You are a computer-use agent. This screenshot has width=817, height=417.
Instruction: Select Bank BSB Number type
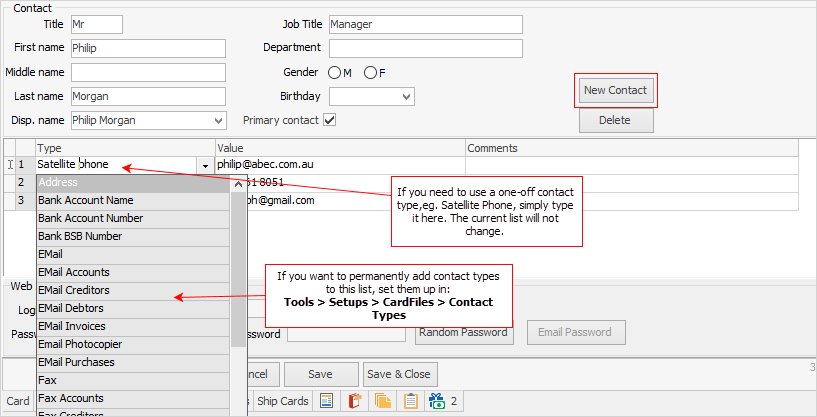pos(133,236)
